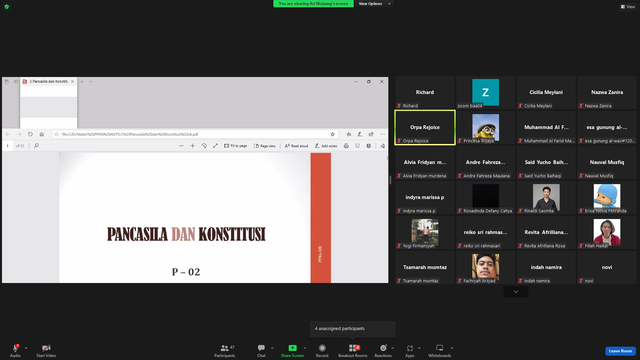Show more participants with down chevron
The height and width of the screenshot is (360, 640).
516,291
